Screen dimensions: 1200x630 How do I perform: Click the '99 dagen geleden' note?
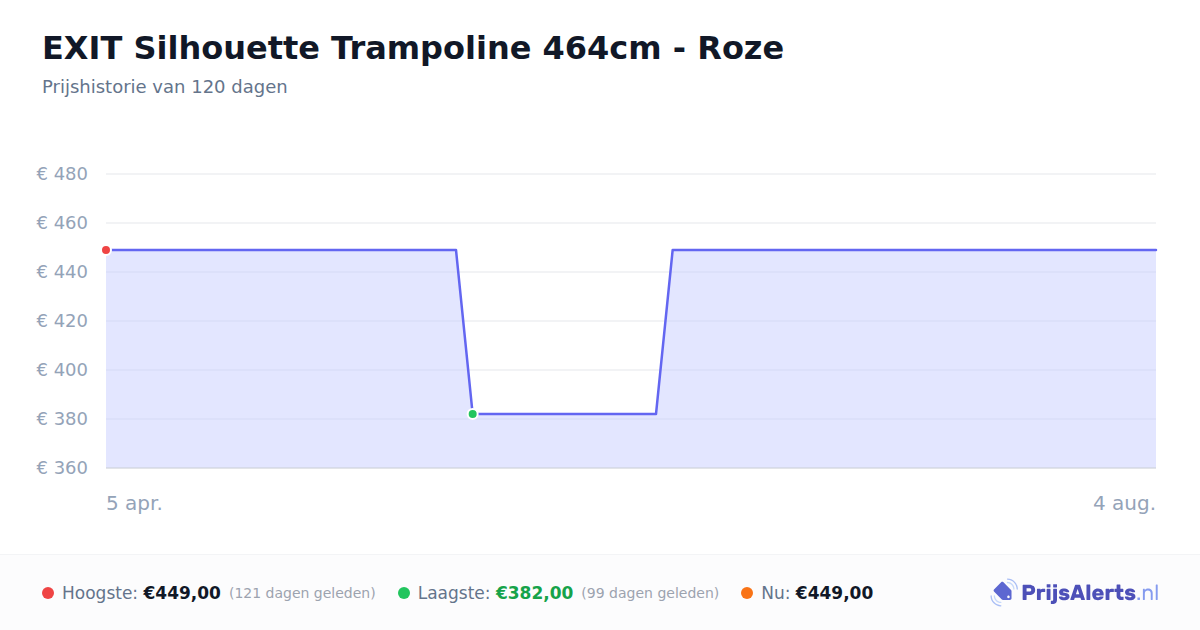(650, 593)
